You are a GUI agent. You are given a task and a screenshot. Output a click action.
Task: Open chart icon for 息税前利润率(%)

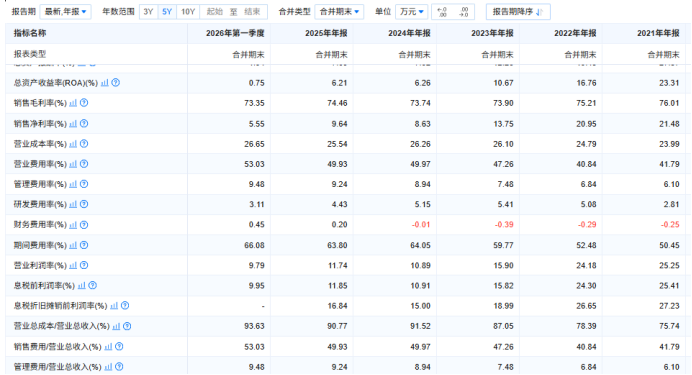(x=82, y=285)
